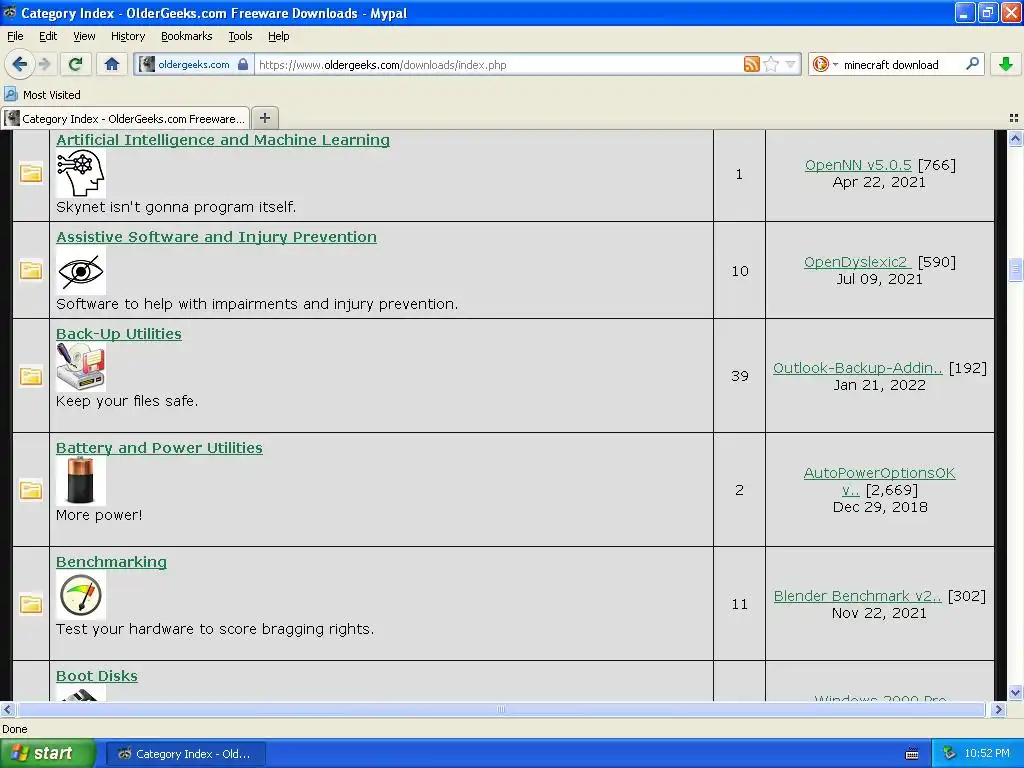Reload the page with the refresh icon

(x=75, y=64)
